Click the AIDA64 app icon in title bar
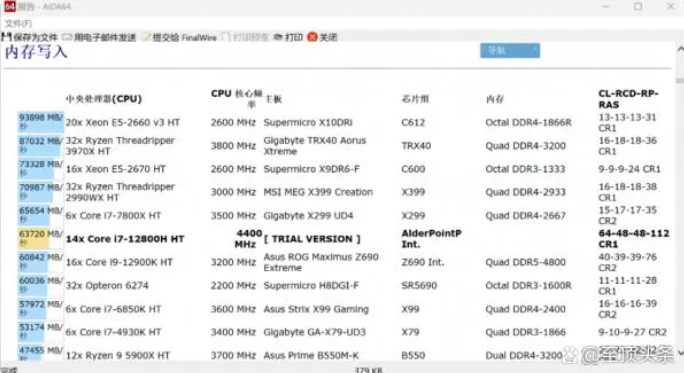Viewport: 684px width, 373px height. pyautogui.click(x=10, y=7)
